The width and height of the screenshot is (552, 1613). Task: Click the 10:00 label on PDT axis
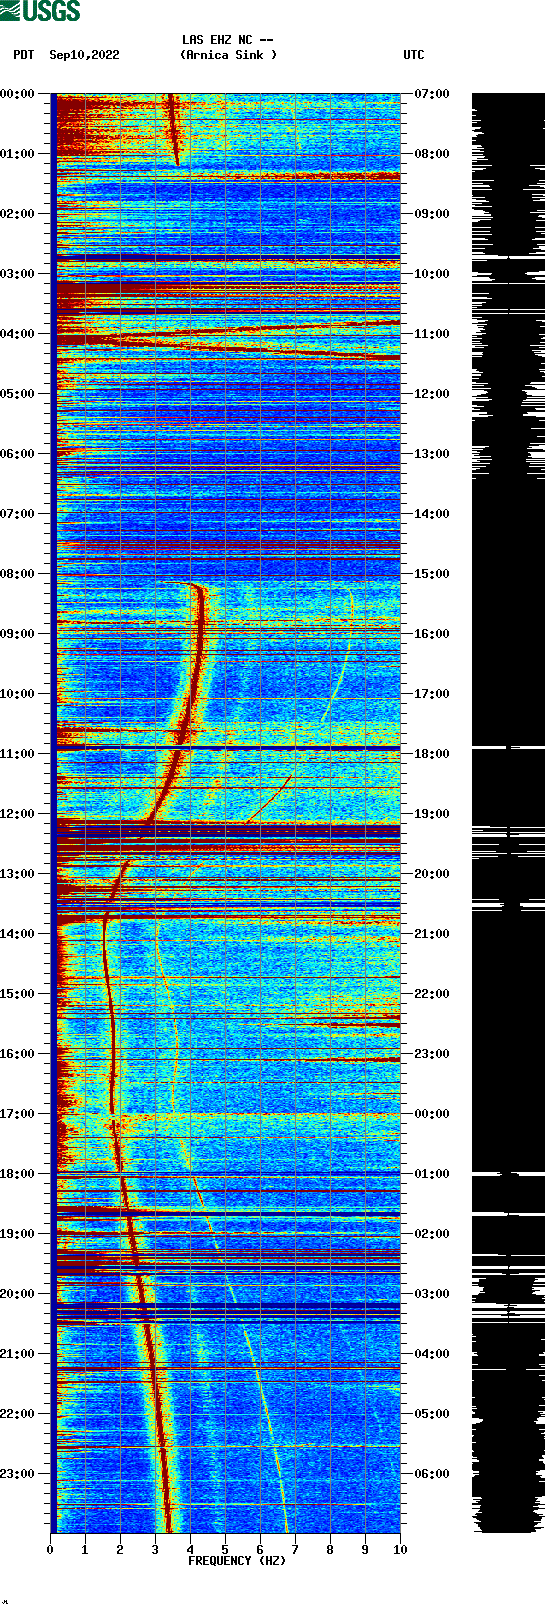(x=18, y=694)
